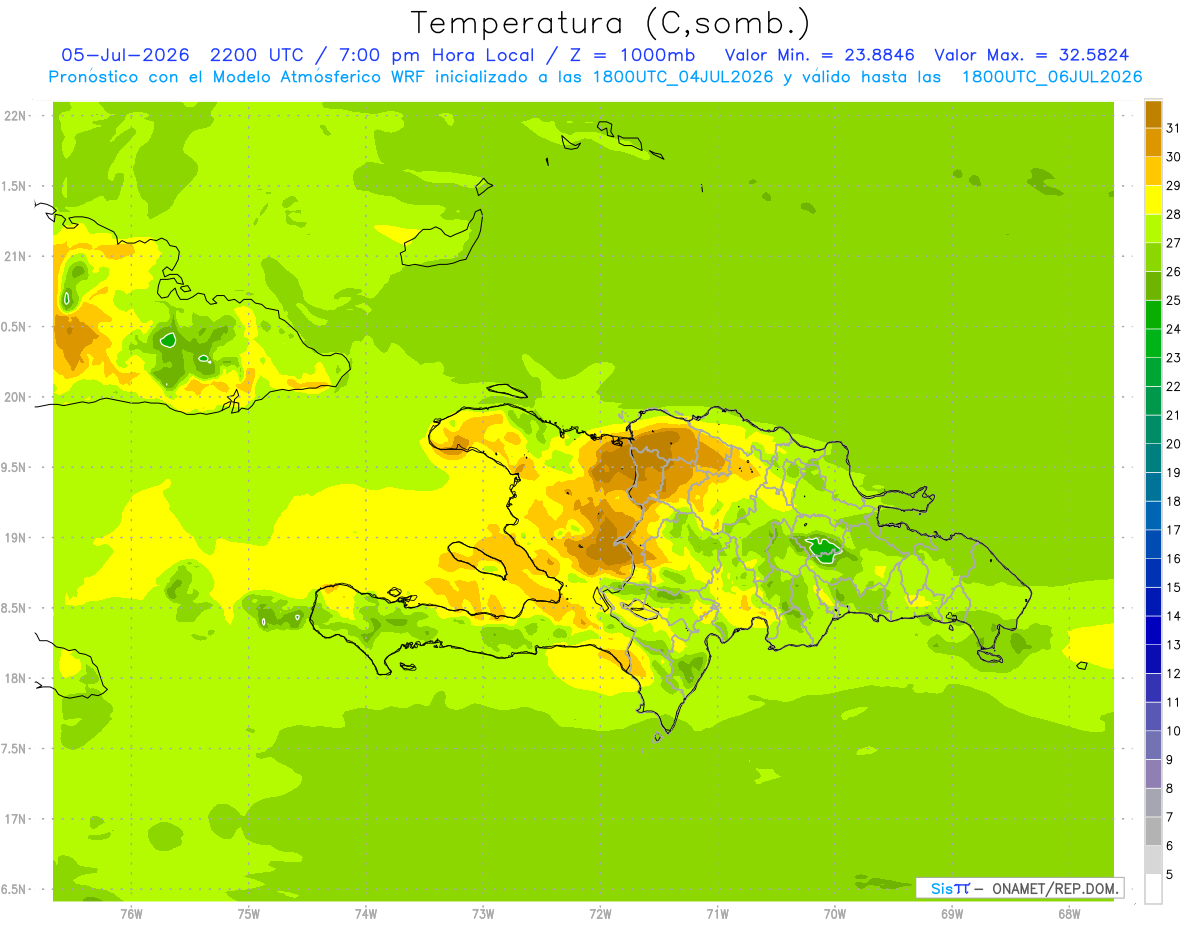Click the '1.5N' latitude label
Viewport: 1200px width, 927px height.
tap(15, 186)
